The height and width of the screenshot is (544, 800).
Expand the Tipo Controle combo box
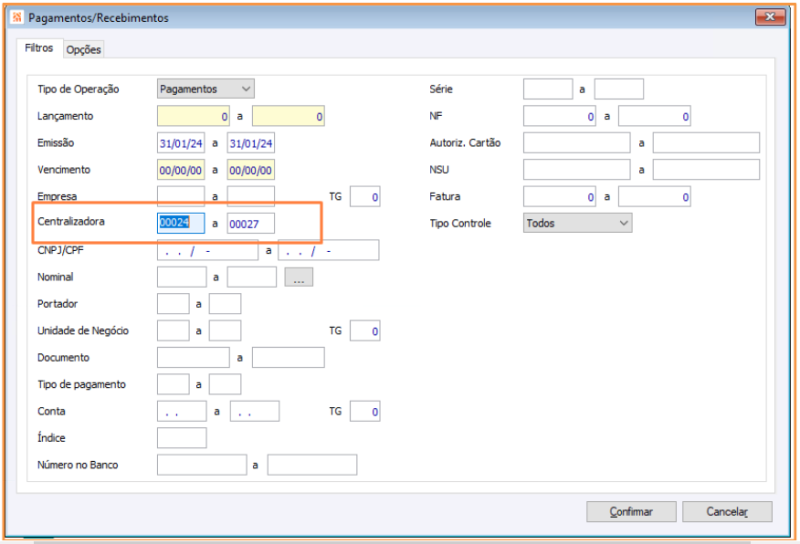coord(577,223)
